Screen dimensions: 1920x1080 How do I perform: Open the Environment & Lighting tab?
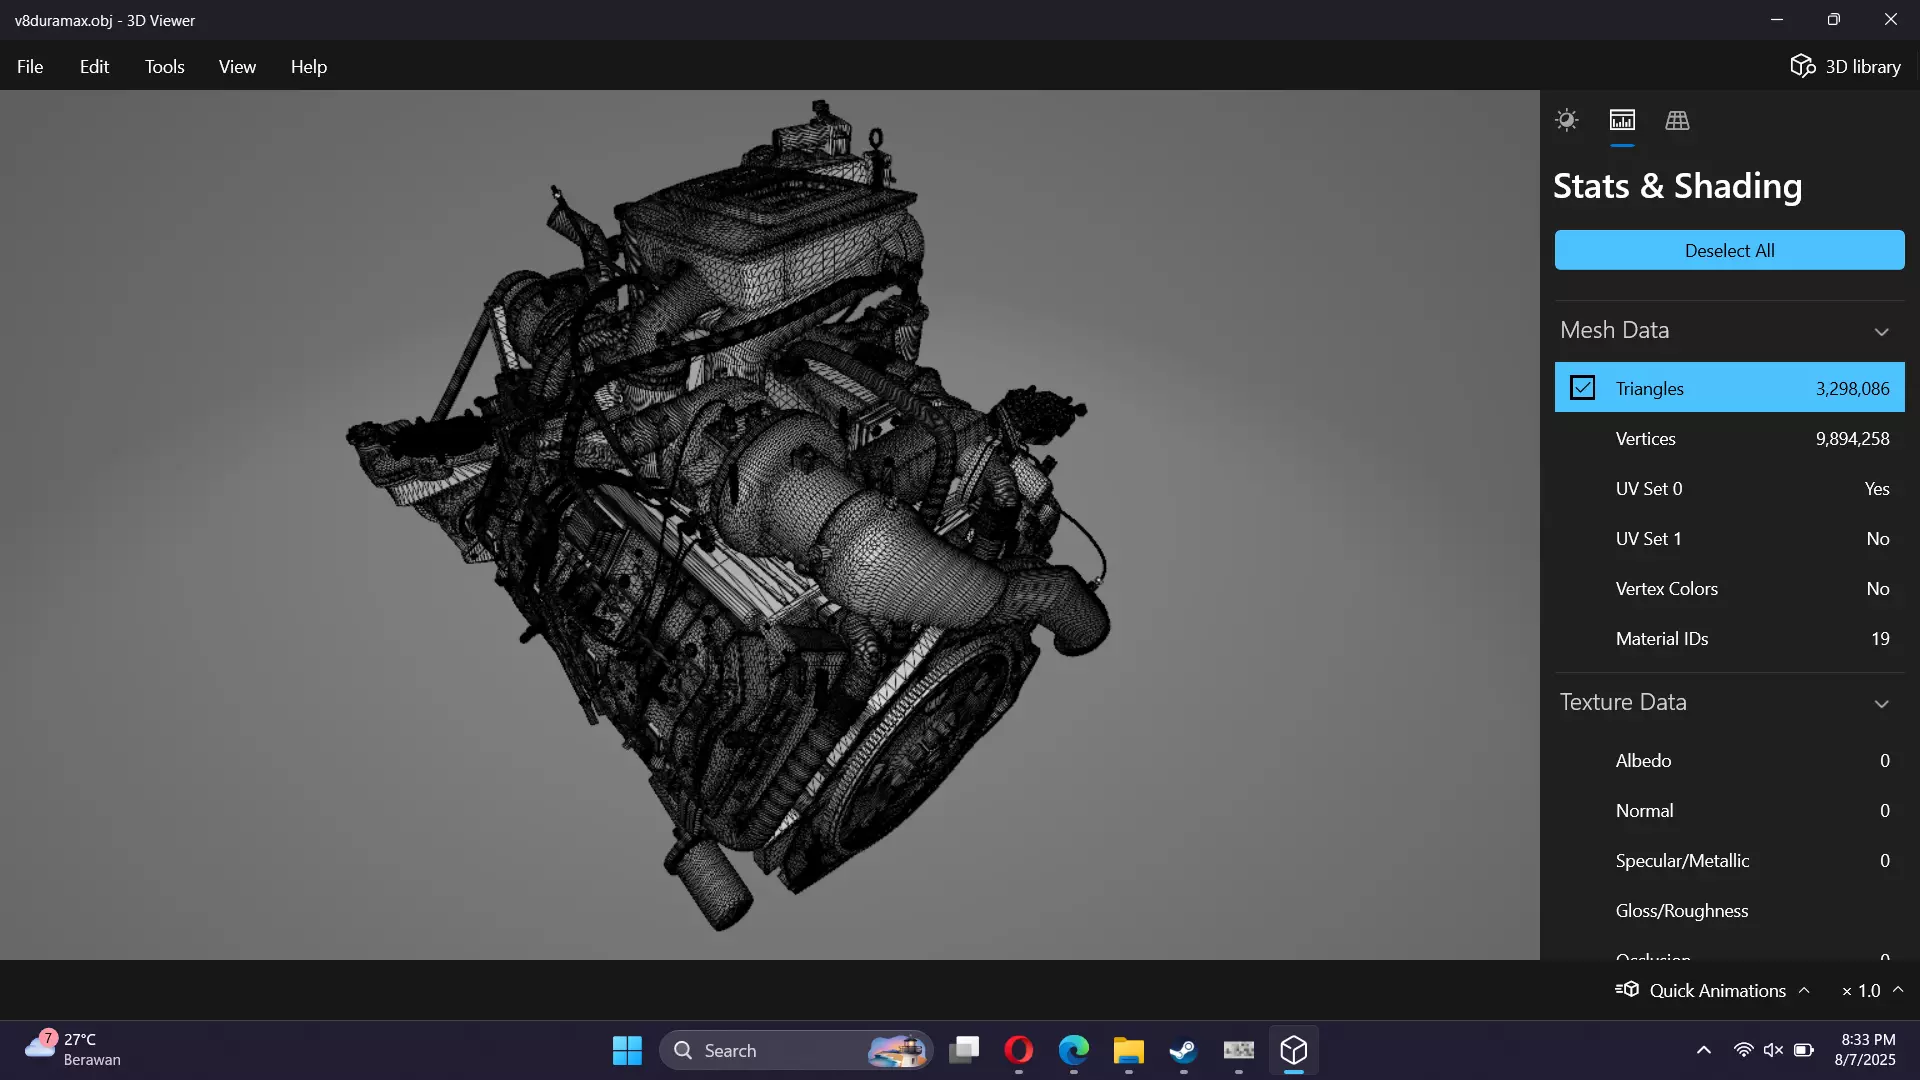[x=1566, y=120]
